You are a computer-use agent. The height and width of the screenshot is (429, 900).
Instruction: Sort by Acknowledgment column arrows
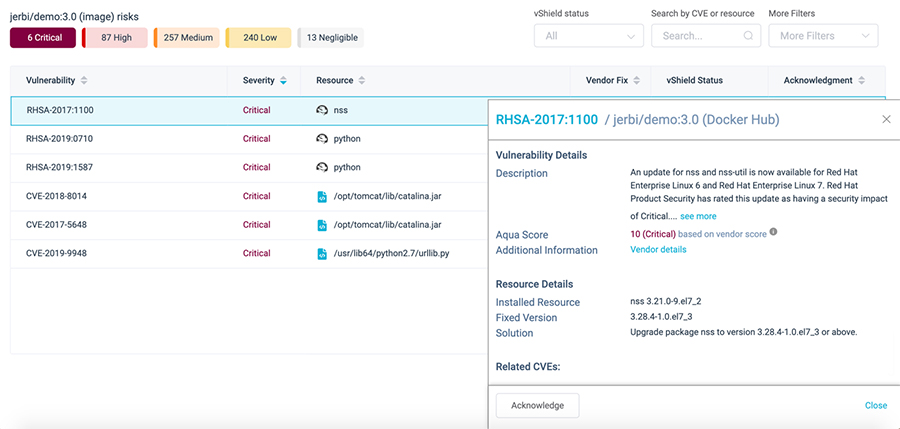[x=861, y=81]
